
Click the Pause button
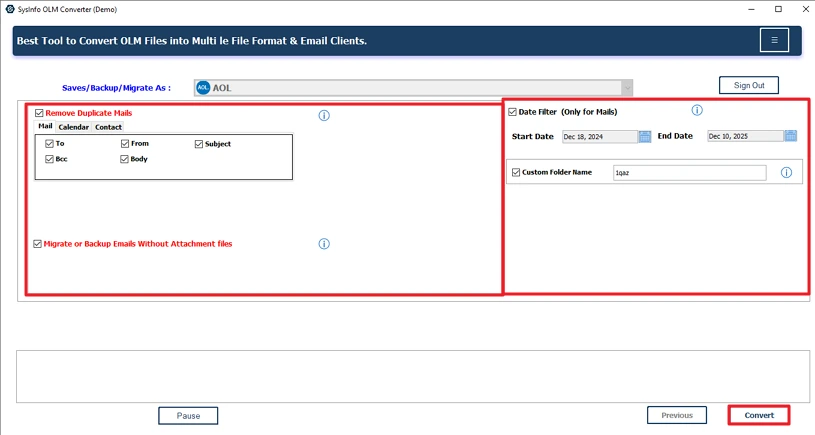pyautogui.click(x=188, y=416)
